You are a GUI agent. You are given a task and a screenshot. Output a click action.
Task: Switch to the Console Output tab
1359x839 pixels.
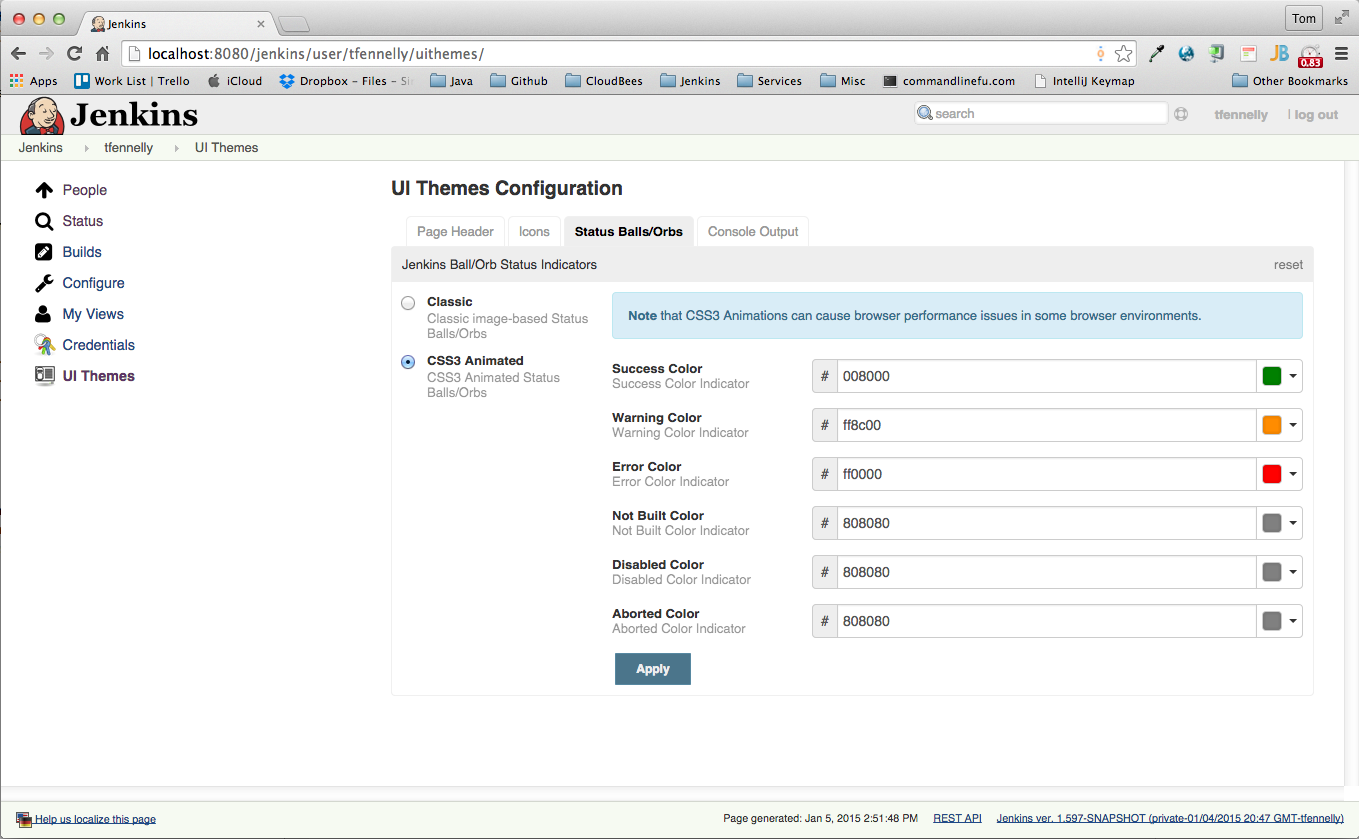[753, 231]
